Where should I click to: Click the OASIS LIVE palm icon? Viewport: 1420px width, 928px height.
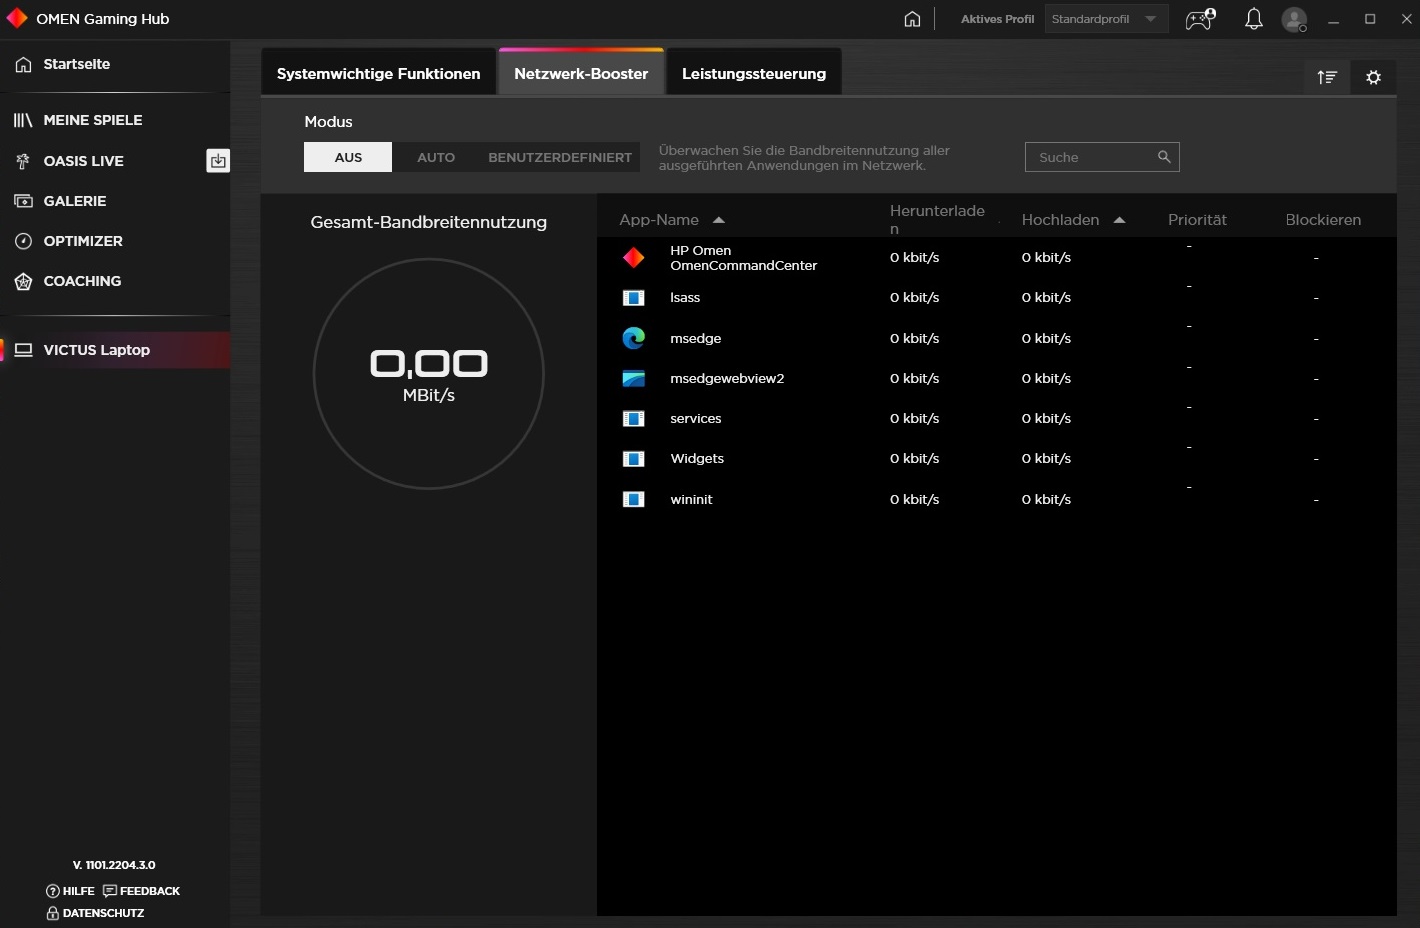click(23, 161)
